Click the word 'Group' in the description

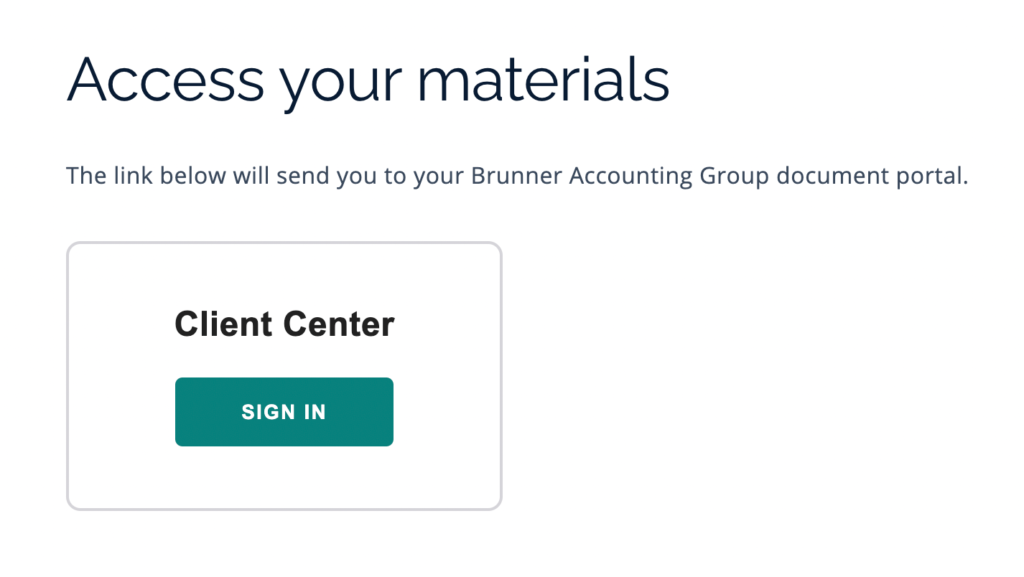735,176
